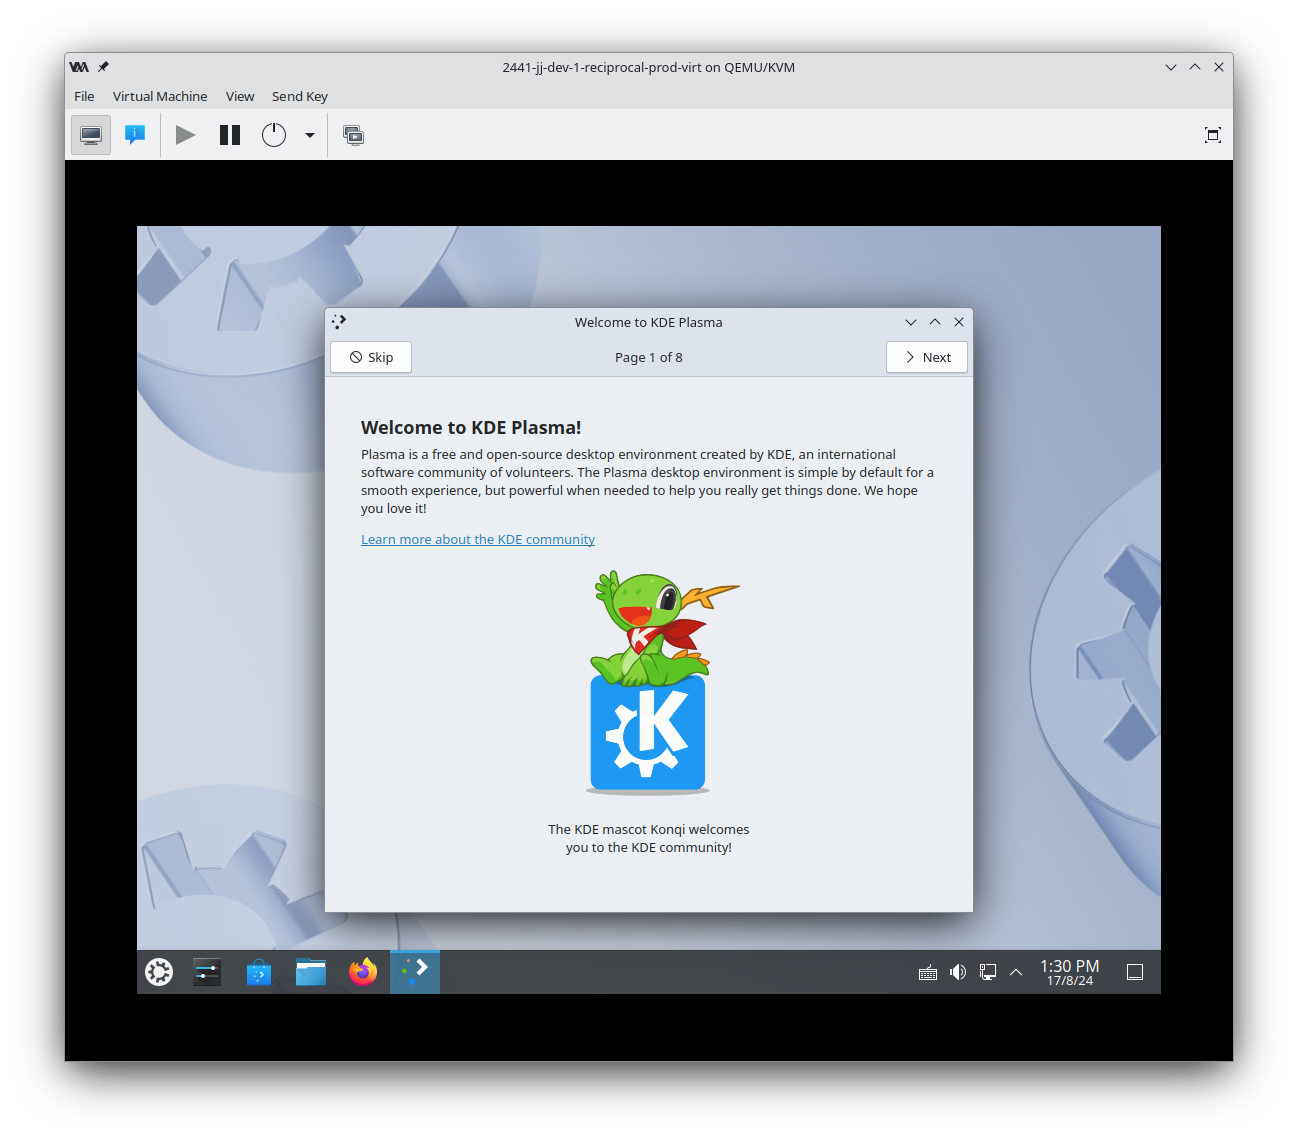This screenshot has height=1138, width=1298.
Task: Click the Welcome Center window menu icon
Action: click(339, 322)
